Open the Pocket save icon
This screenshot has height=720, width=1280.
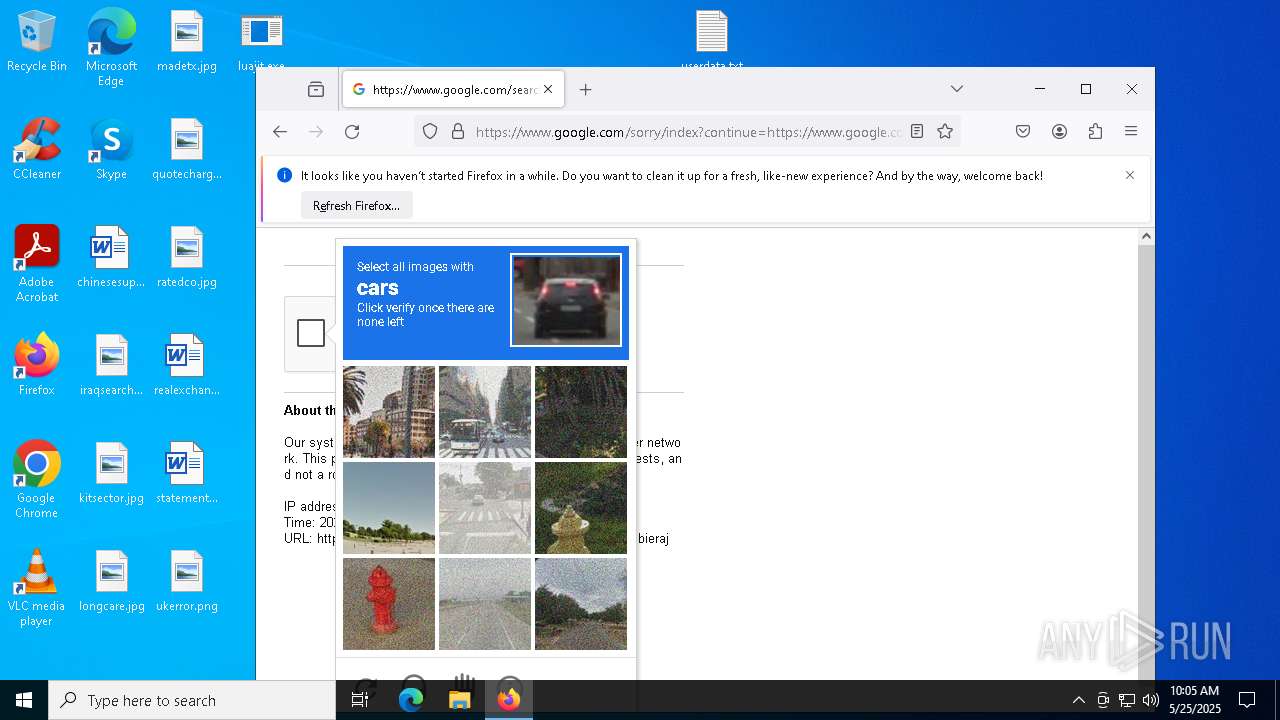(x=1023, y=131)
